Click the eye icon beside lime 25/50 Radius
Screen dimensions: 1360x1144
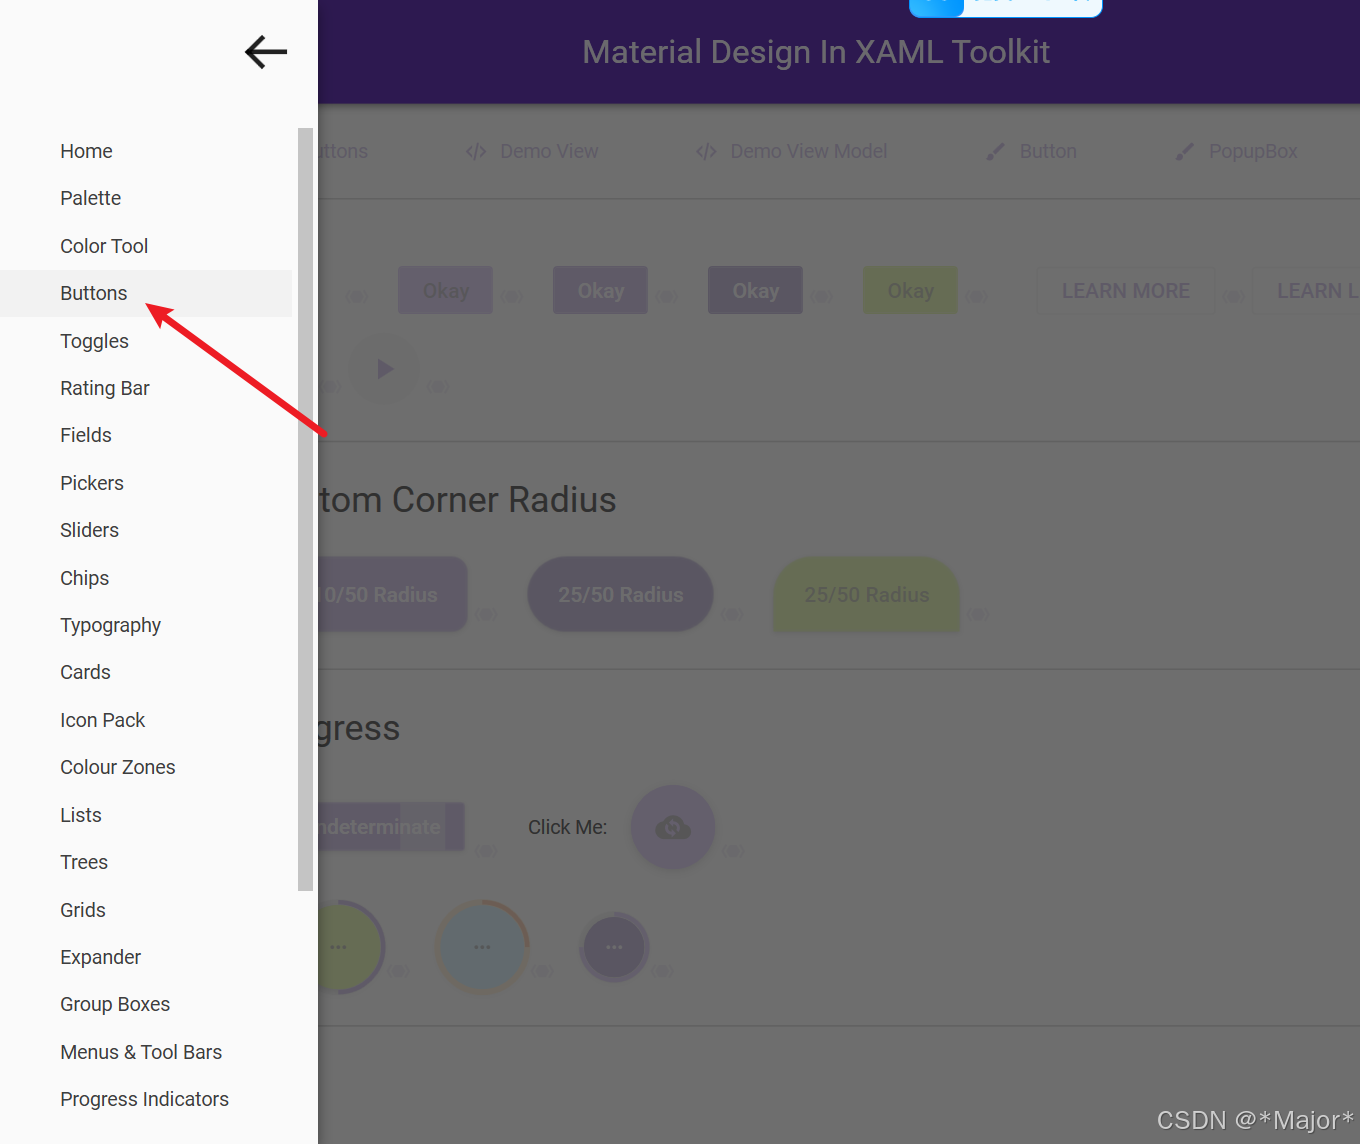click(978, 613)
